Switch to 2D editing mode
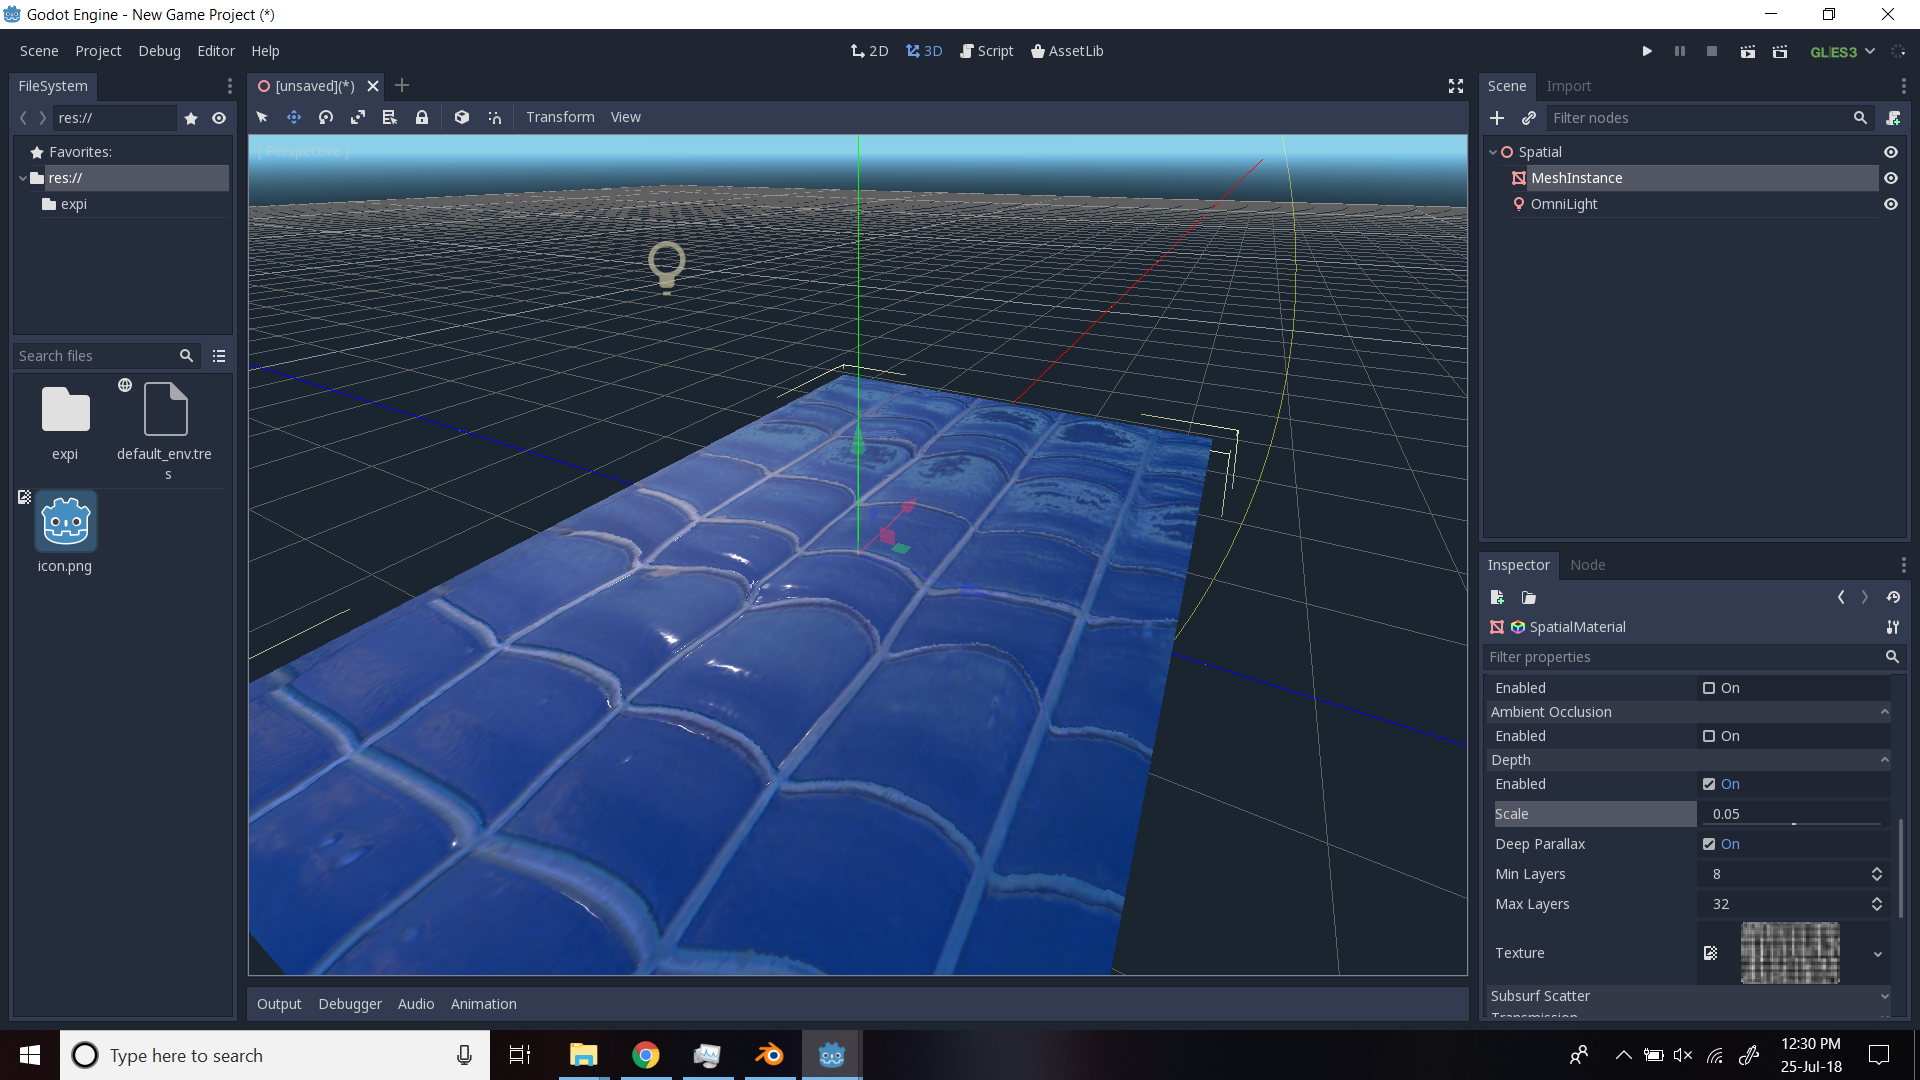The image size is (1920, 1080). tap(869, 50)
